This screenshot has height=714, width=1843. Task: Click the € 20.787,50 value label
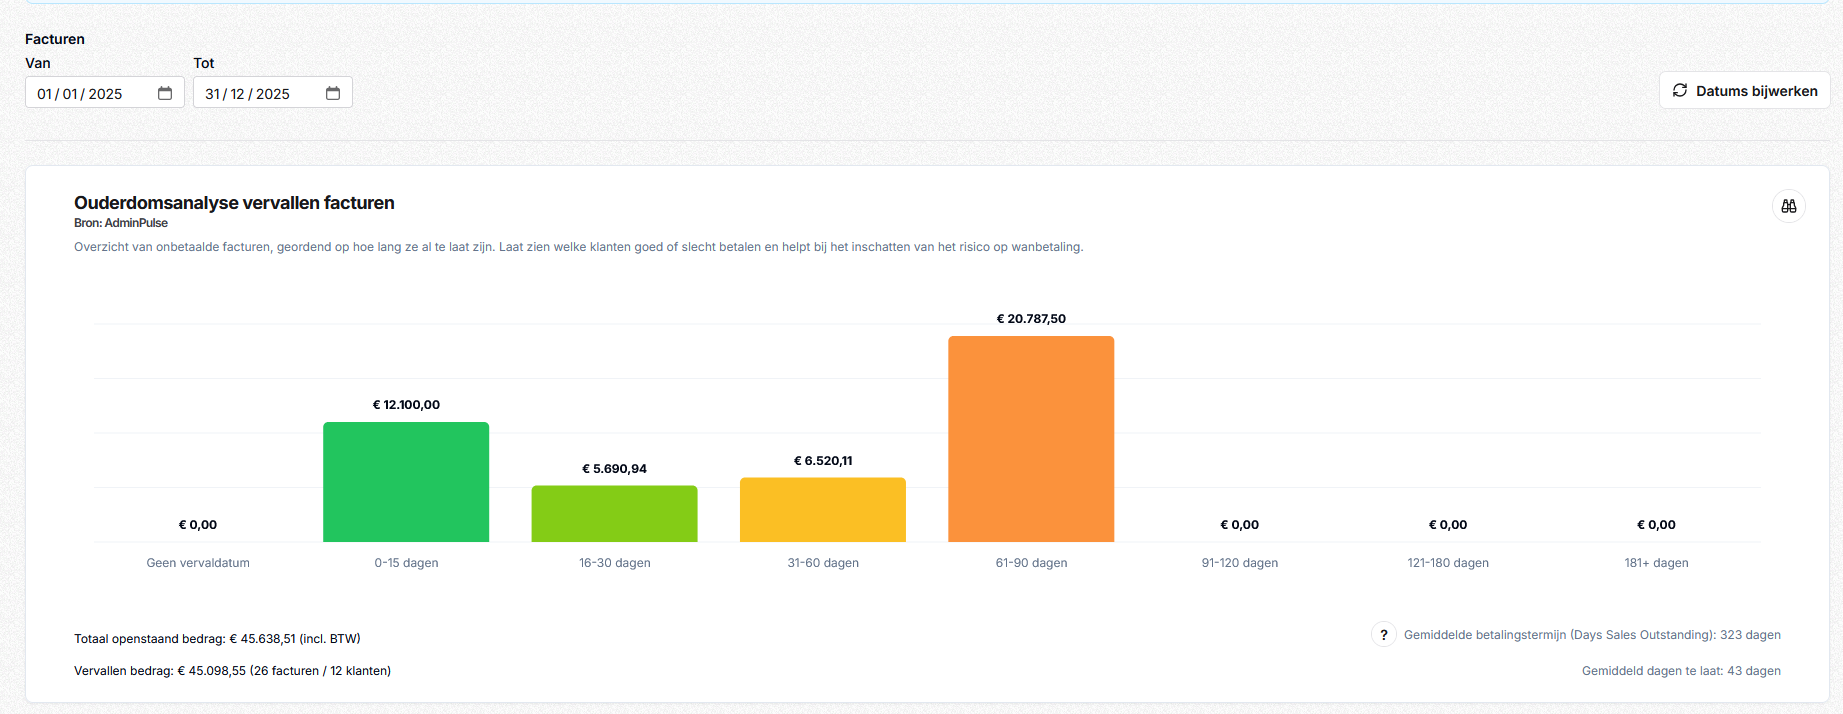coord(1031,319)
